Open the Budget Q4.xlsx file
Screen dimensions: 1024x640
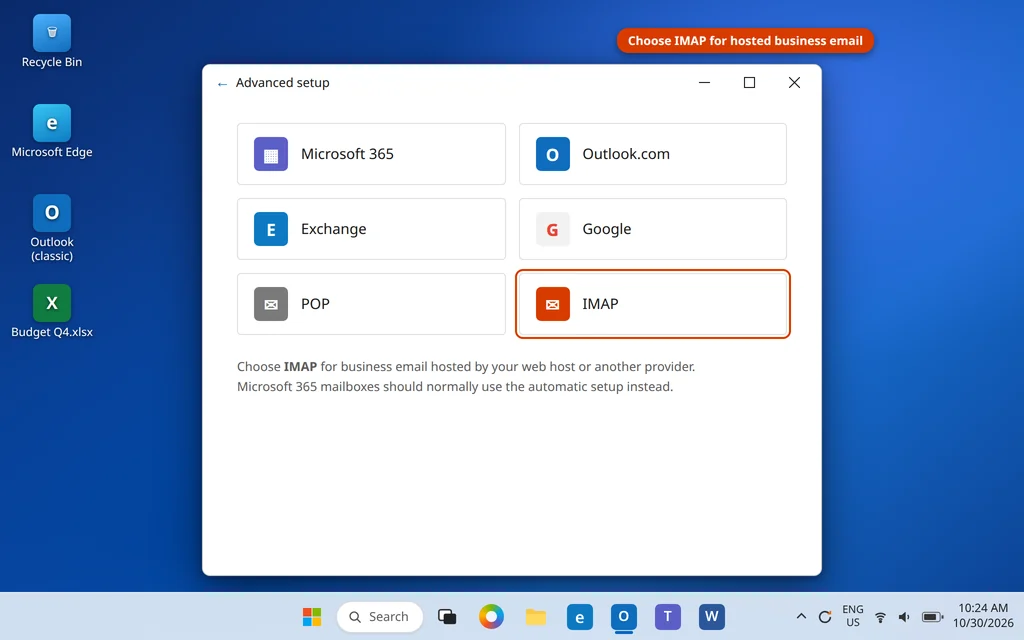[x=52, y=312]
